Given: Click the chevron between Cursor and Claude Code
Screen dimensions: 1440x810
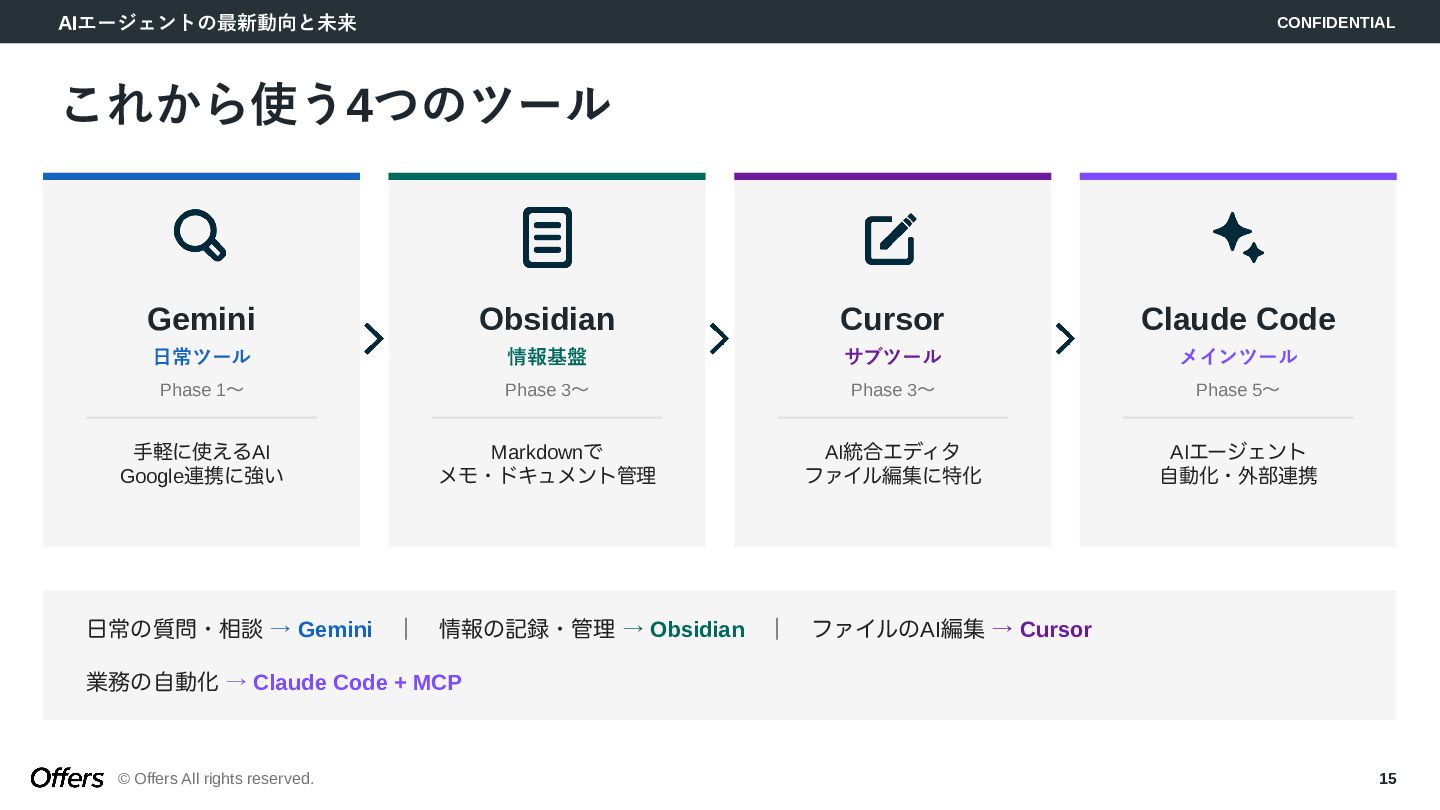Looking at the screenshot, I should pyautogui.click(x=1065, y=339).
